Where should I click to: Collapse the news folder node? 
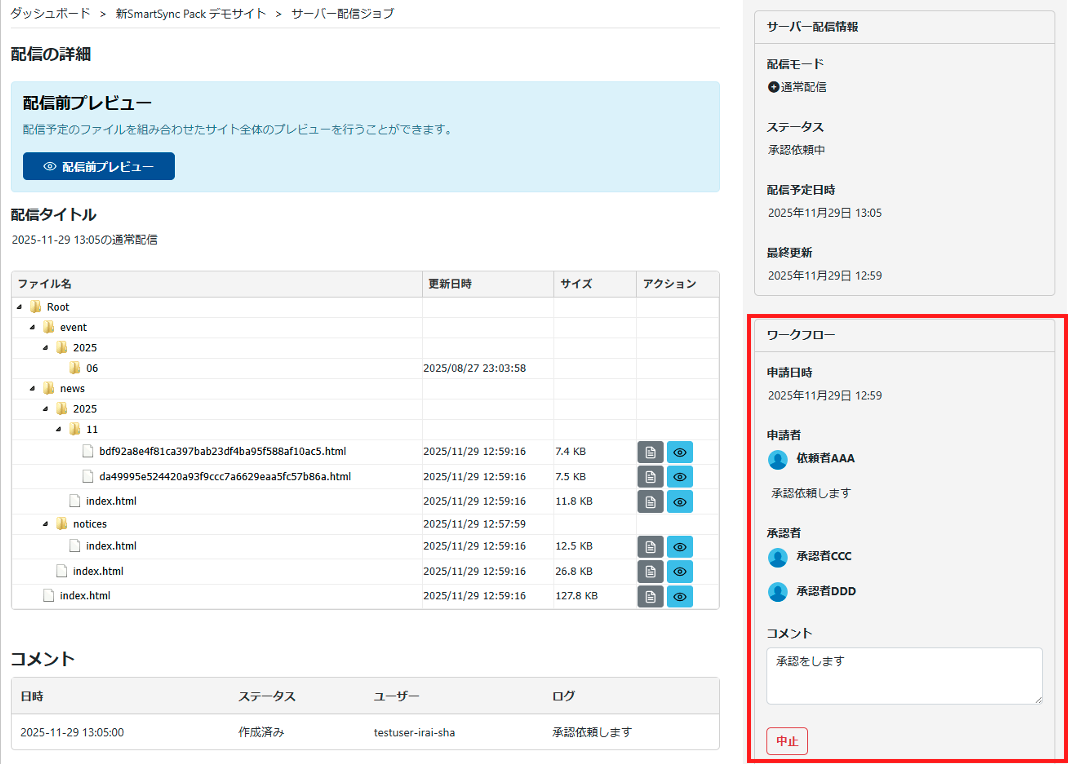[33, 388]
